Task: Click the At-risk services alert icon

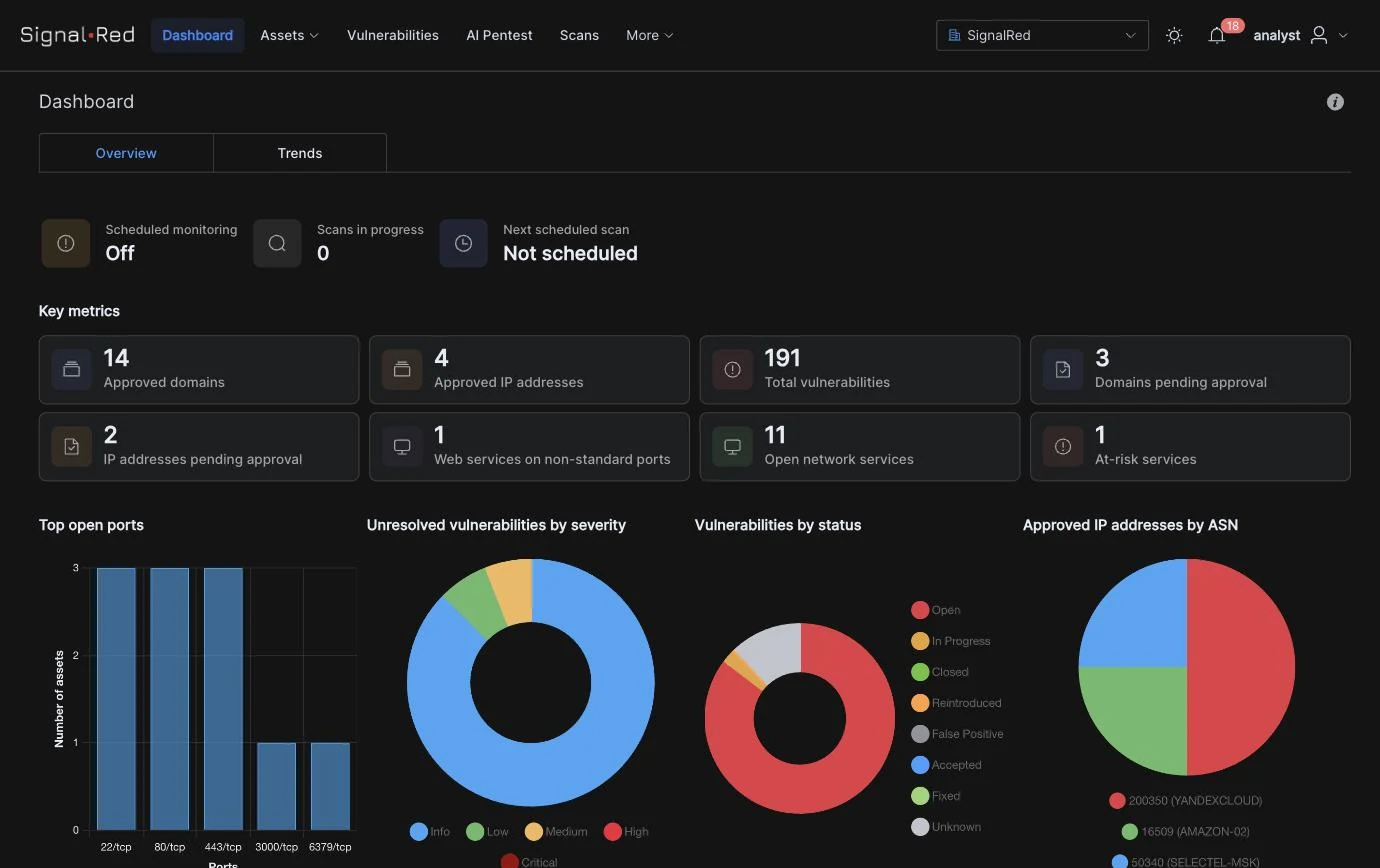Action: pos(1063,446)
